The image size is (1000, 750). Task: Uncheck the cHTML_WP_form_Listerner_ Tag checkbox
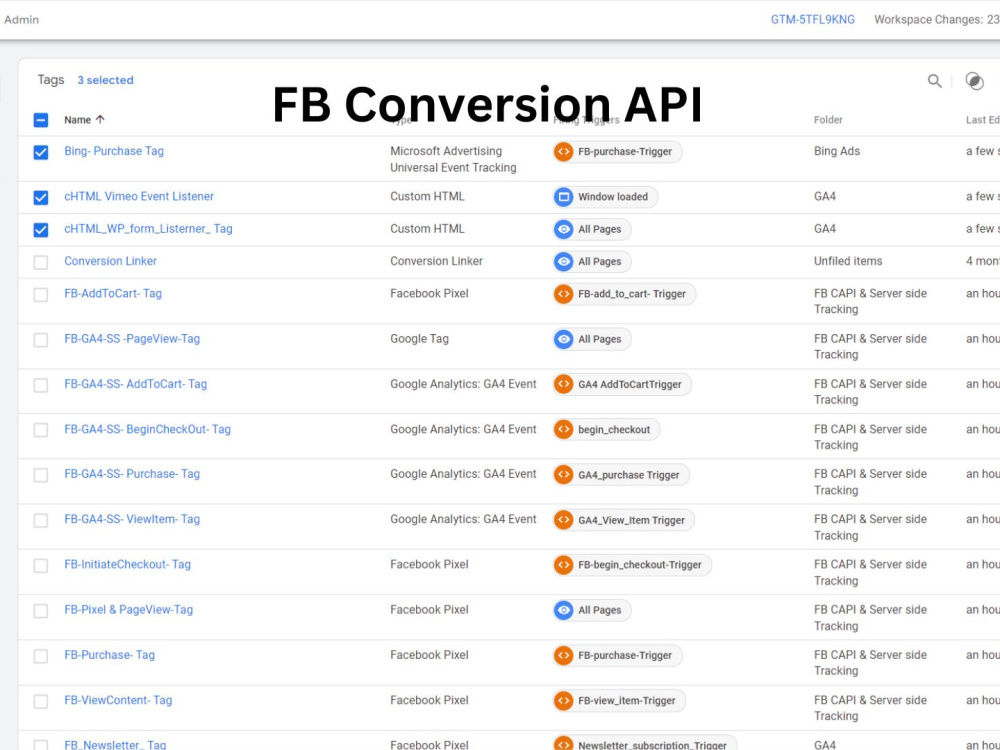pyautogui.click(x=41, y=230)
